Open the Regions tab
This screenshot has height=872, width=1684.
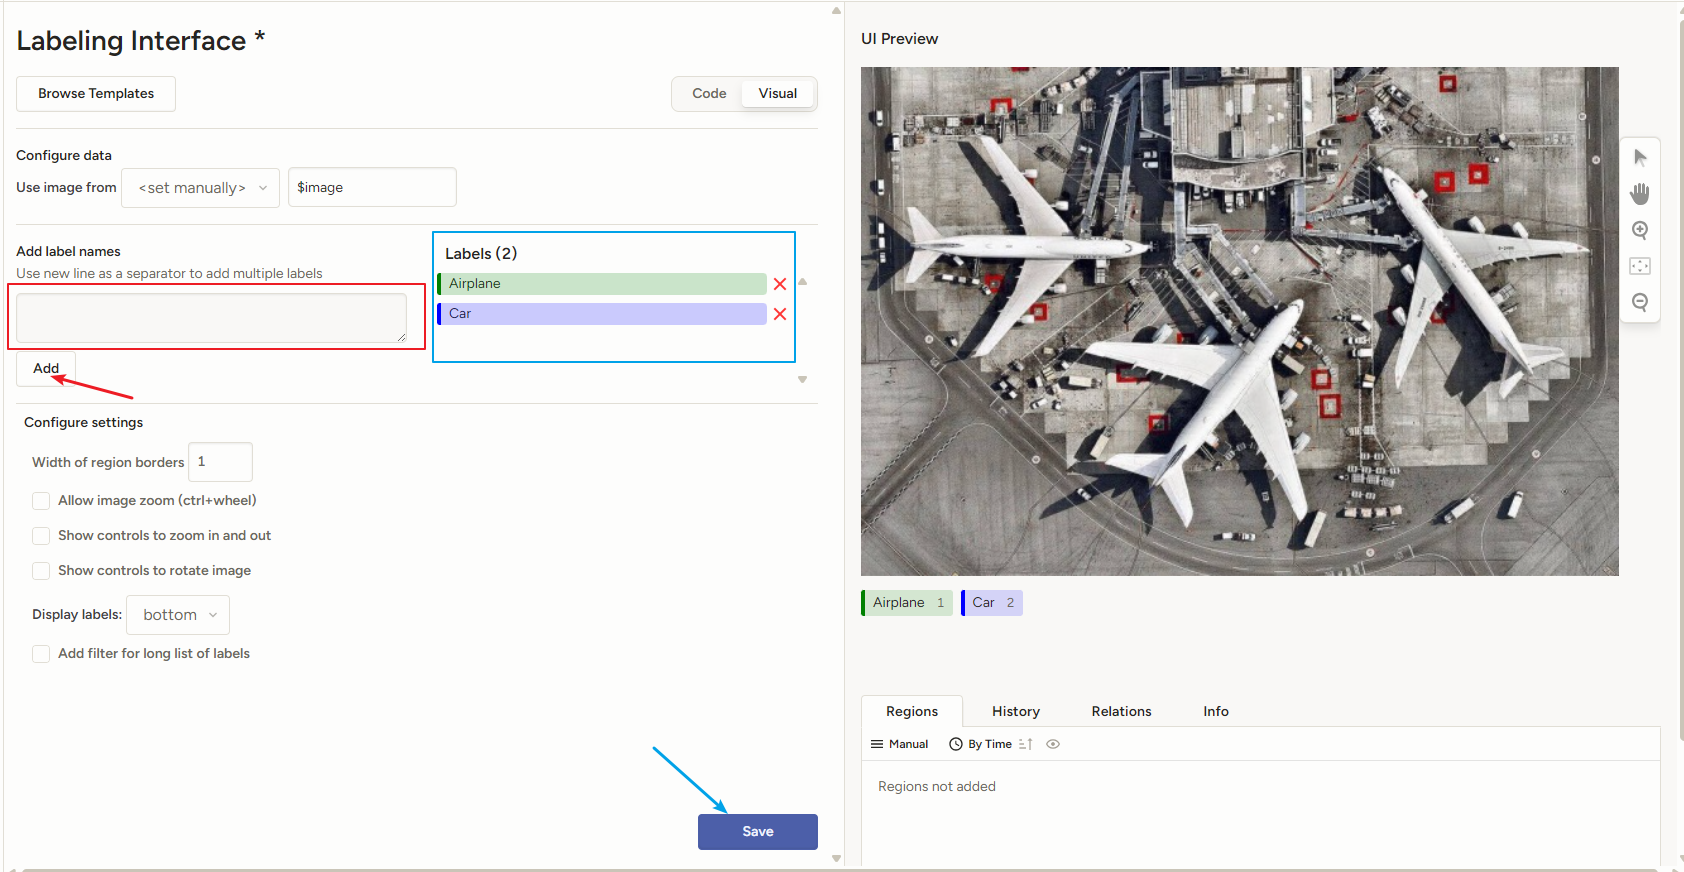912,711
